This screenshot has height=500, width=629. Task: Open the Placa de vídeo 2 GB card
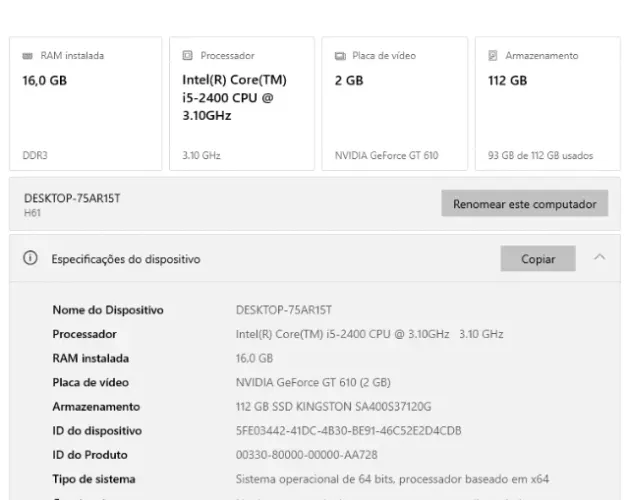click(395, 104)
